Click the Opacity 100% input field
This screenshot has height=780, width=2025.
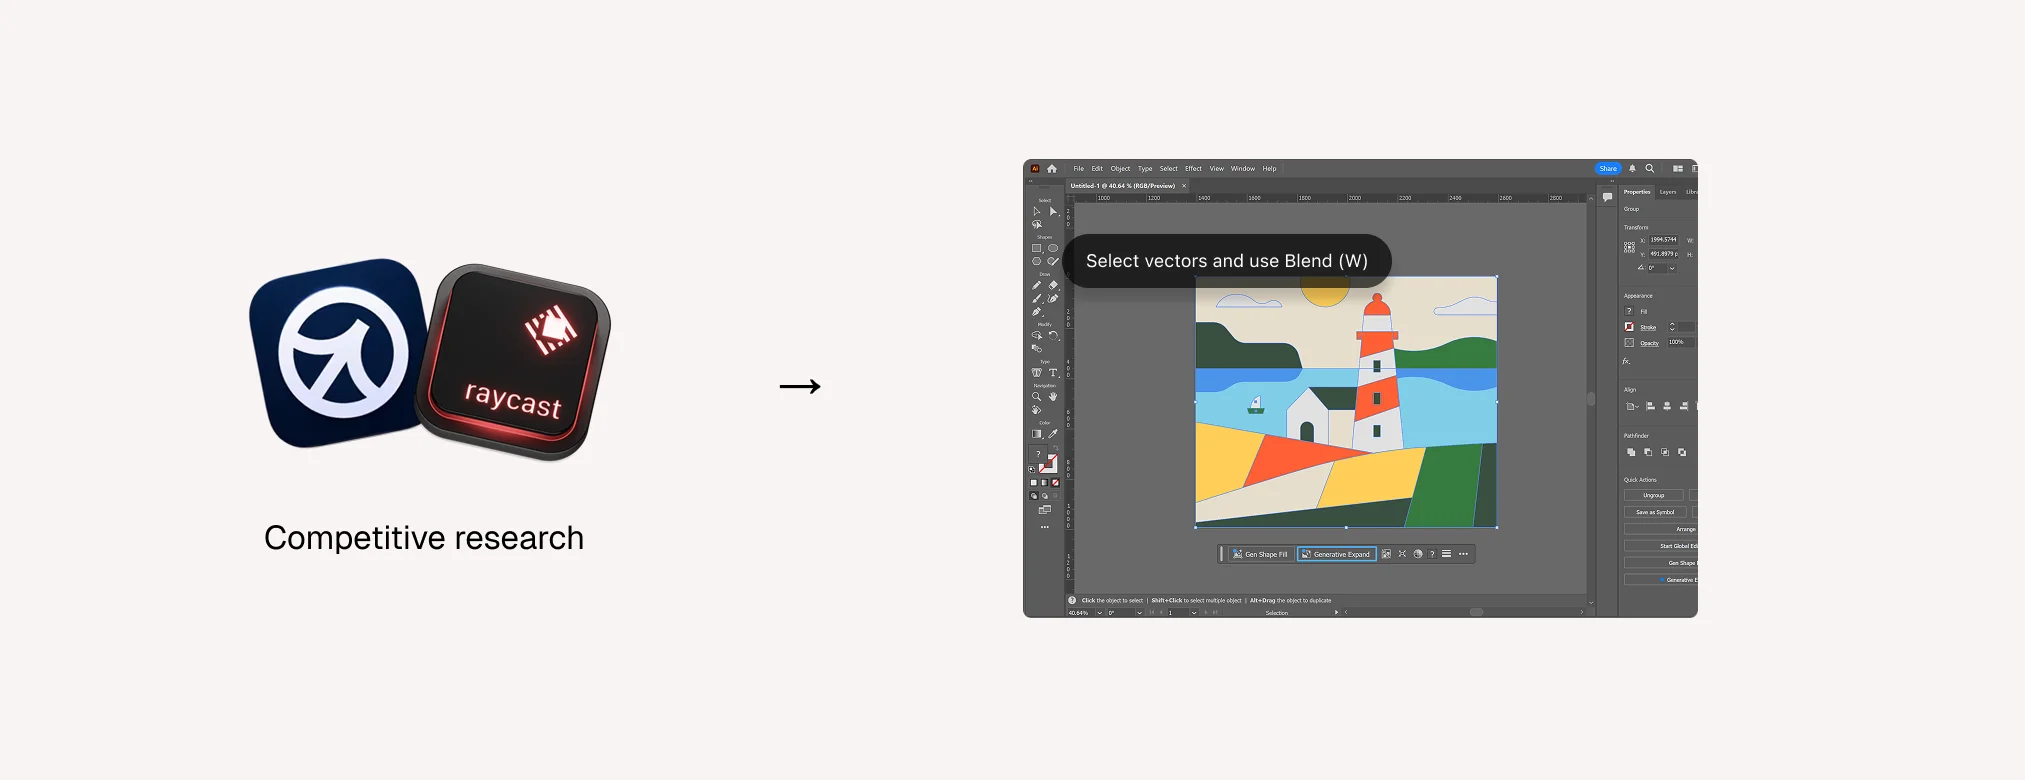1680,343
